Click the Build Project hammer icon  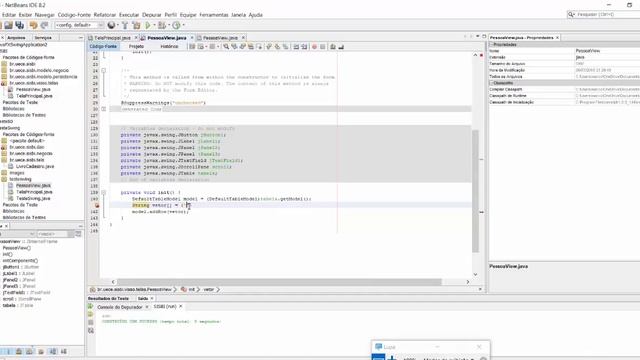(125, 25)
